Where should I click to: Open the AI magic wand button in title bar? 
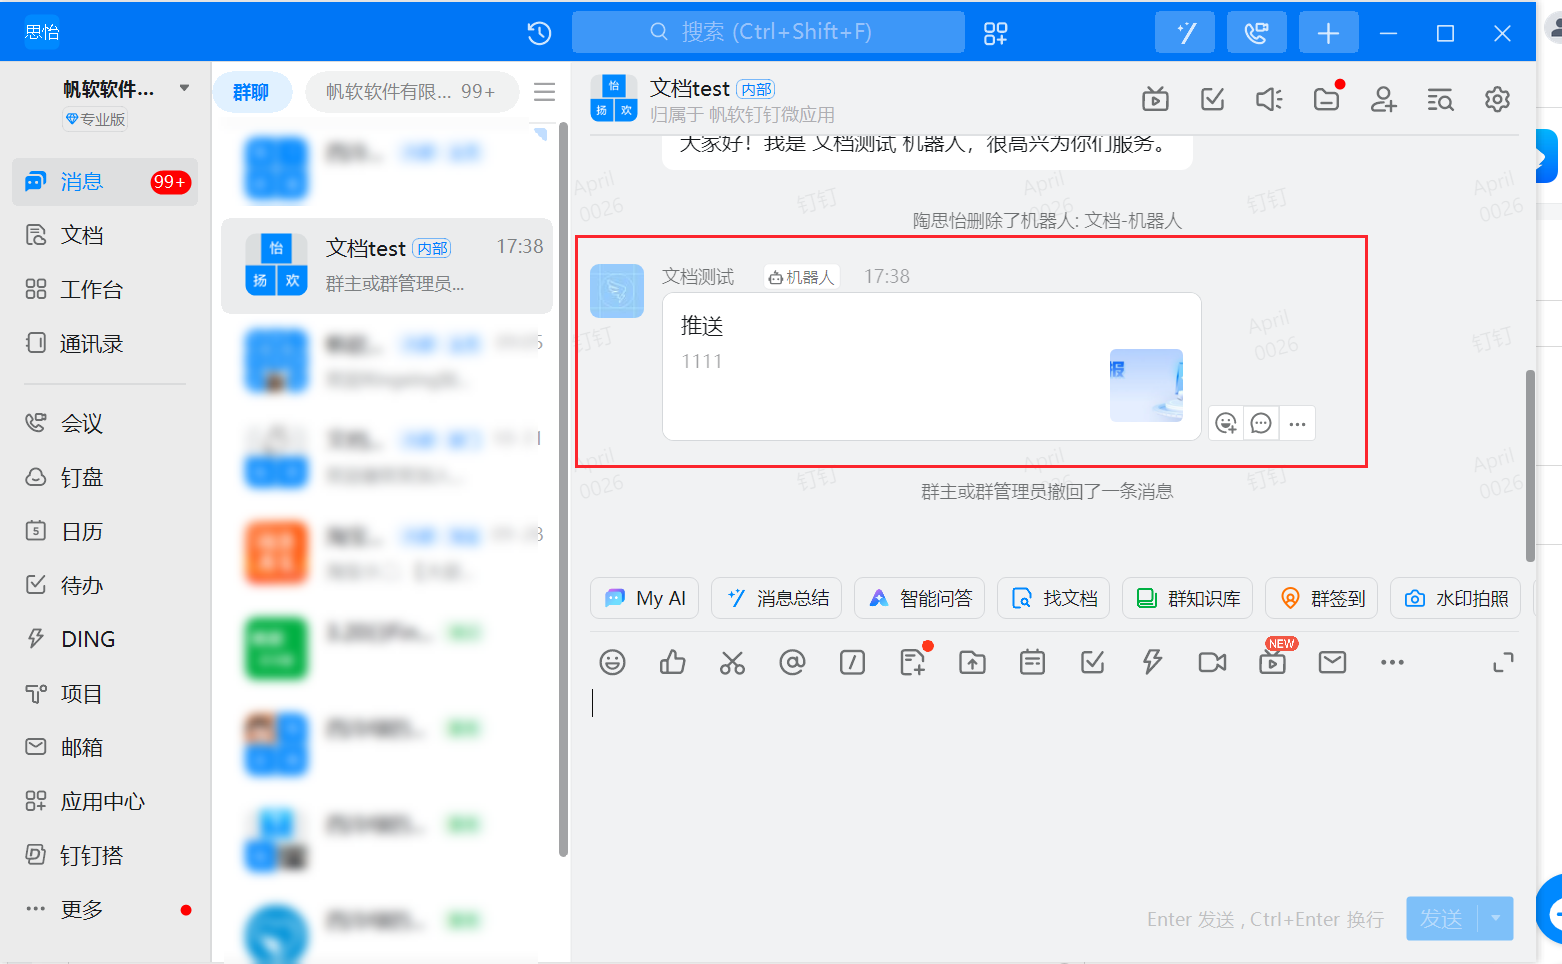(x=1185, y=33)
